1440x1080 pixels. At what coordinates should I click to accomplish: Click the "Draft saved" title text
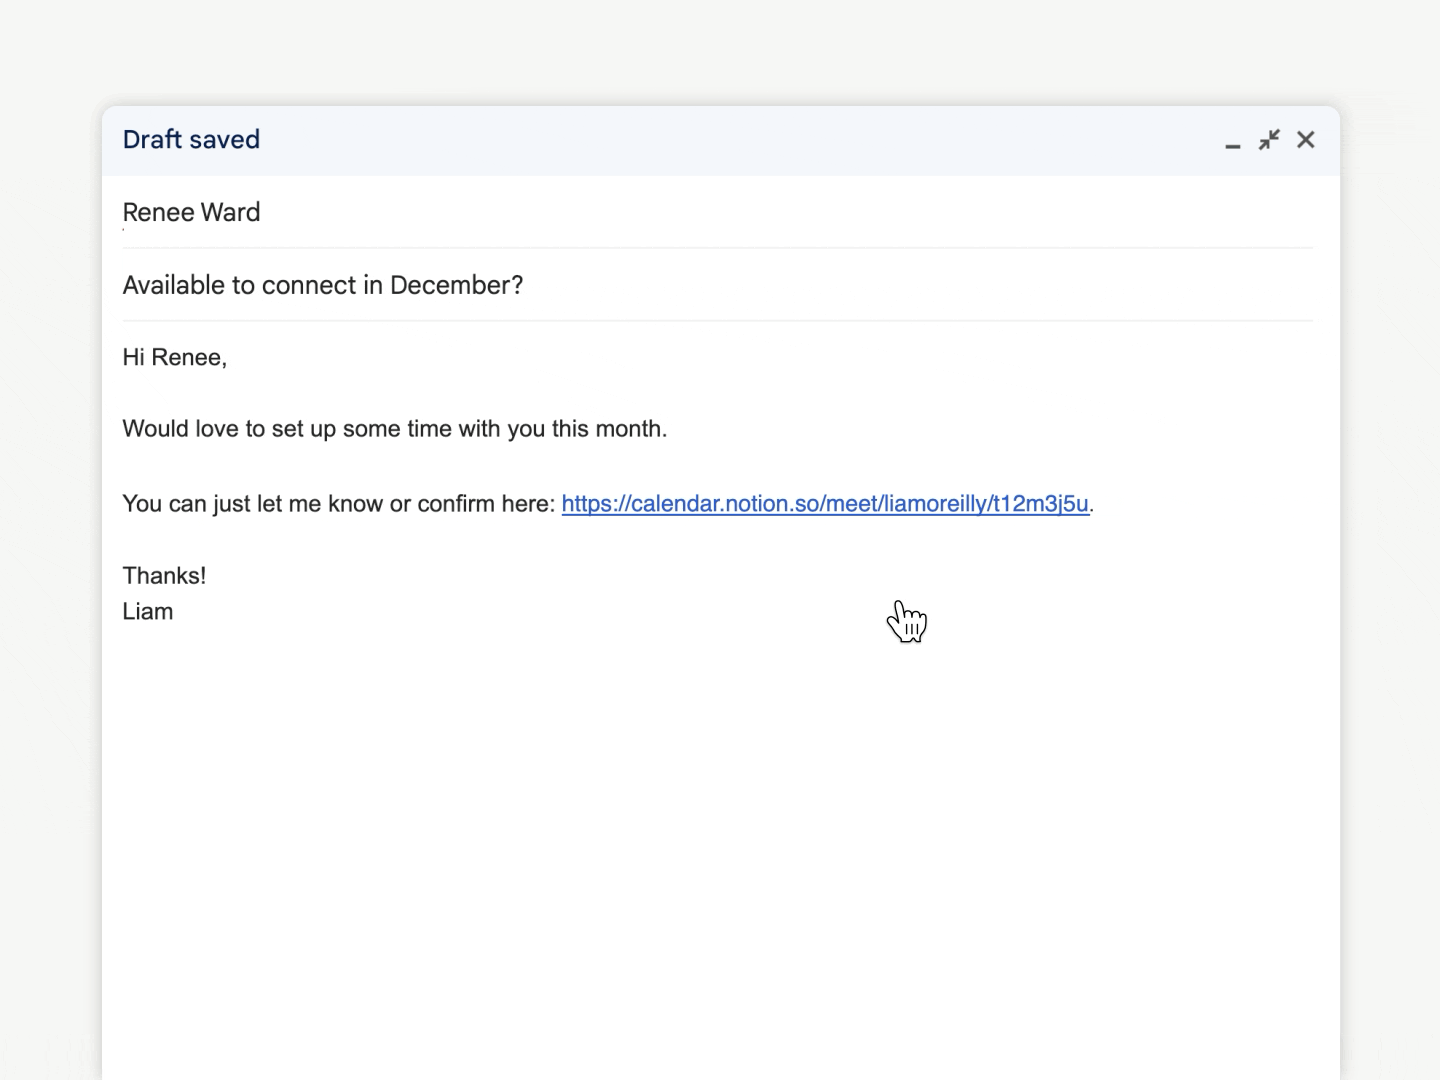191,139
